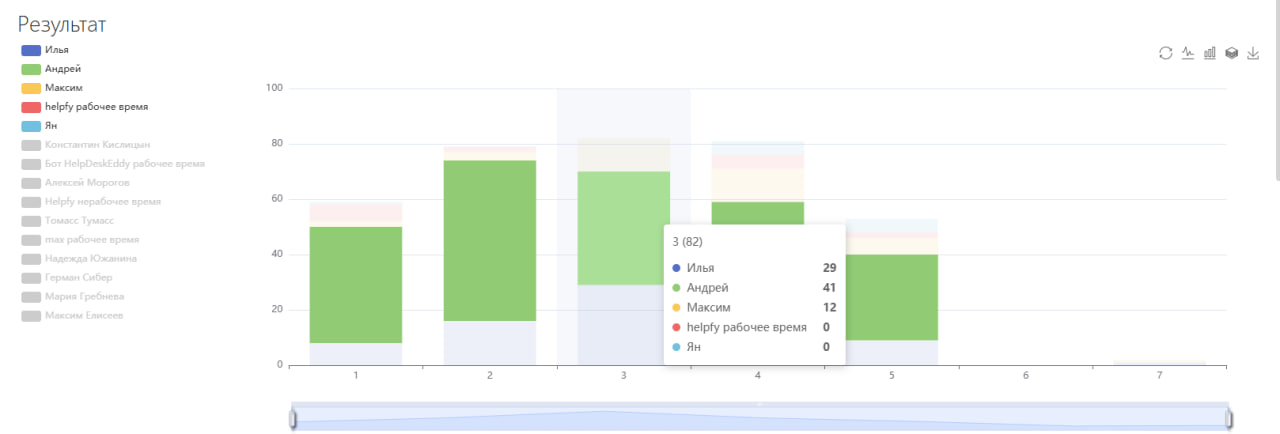The width and height of the screenshot is (1280, 434).
Task: Restore the chart to its original state
Action: click(1165, 53)
